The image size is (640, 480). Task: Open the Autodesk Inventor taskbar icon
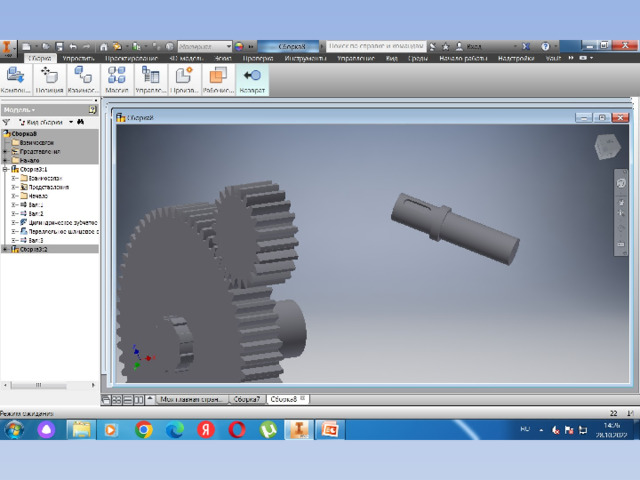pos(299,429)
